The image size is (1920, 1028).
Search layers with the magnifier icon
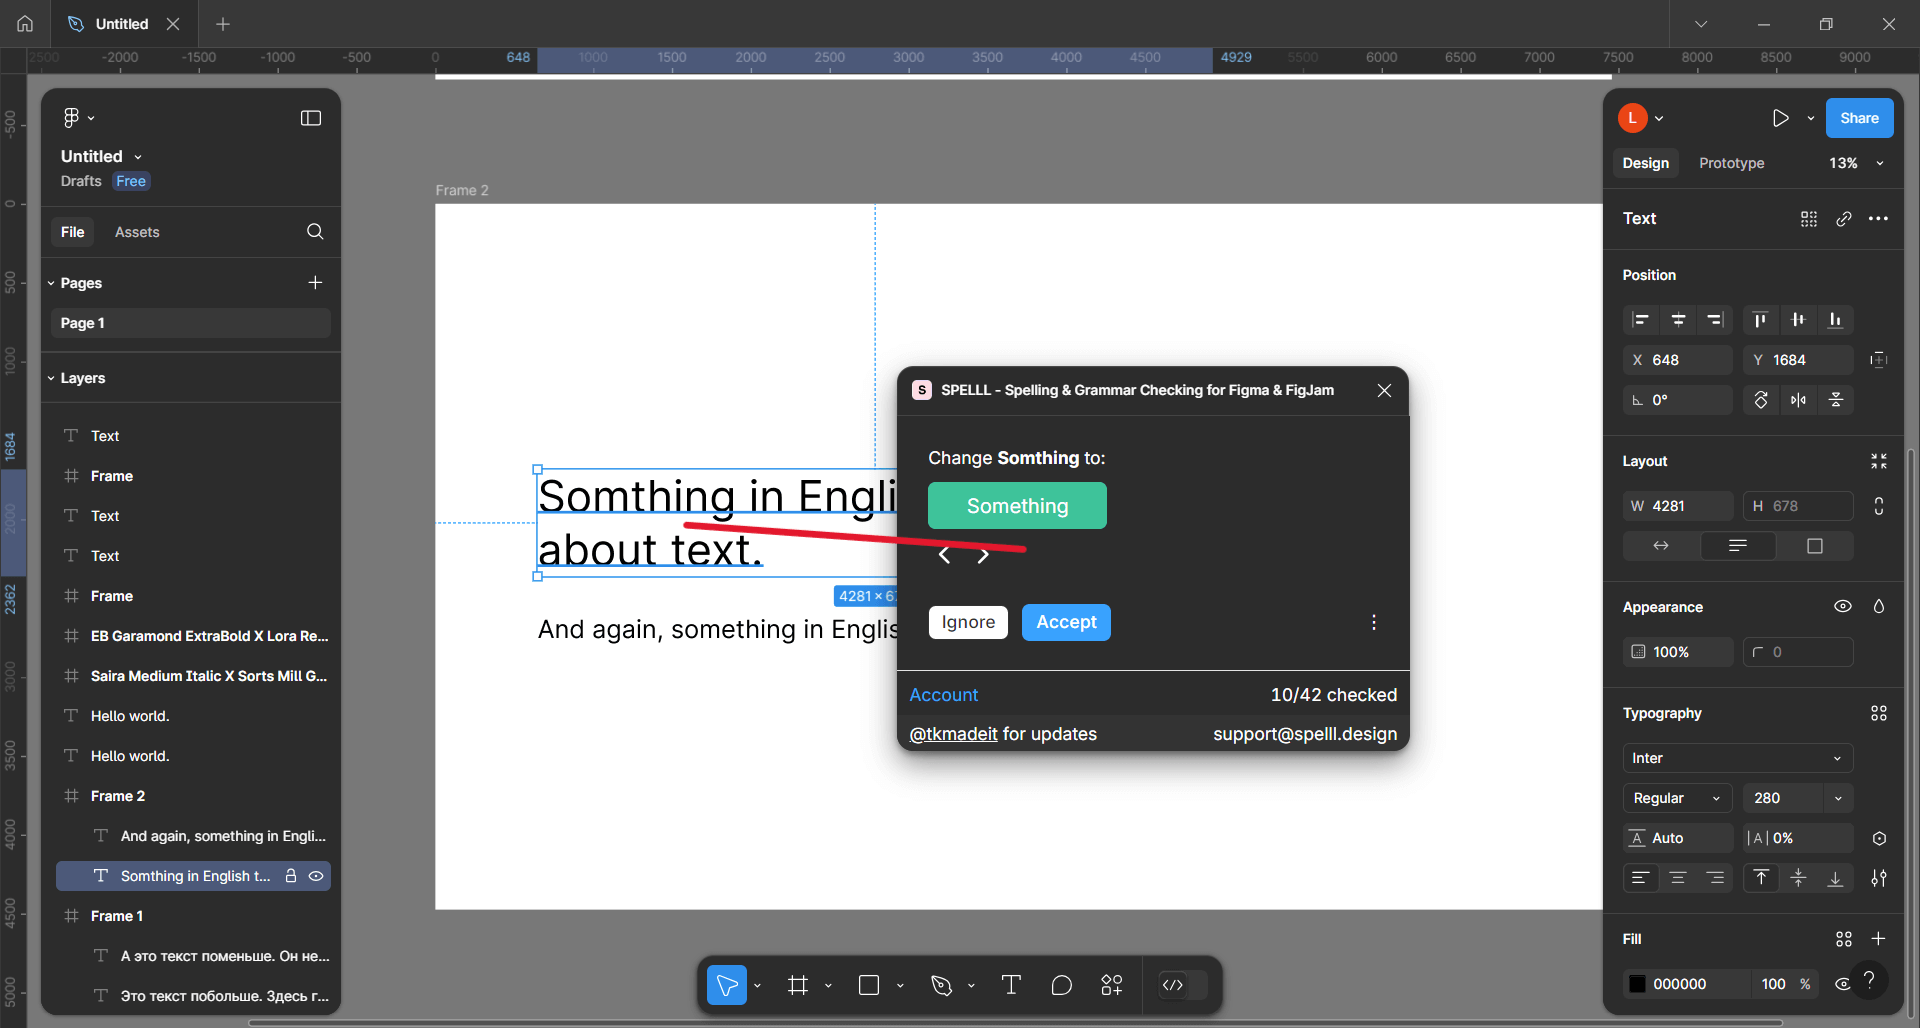(x=315, y=231)
